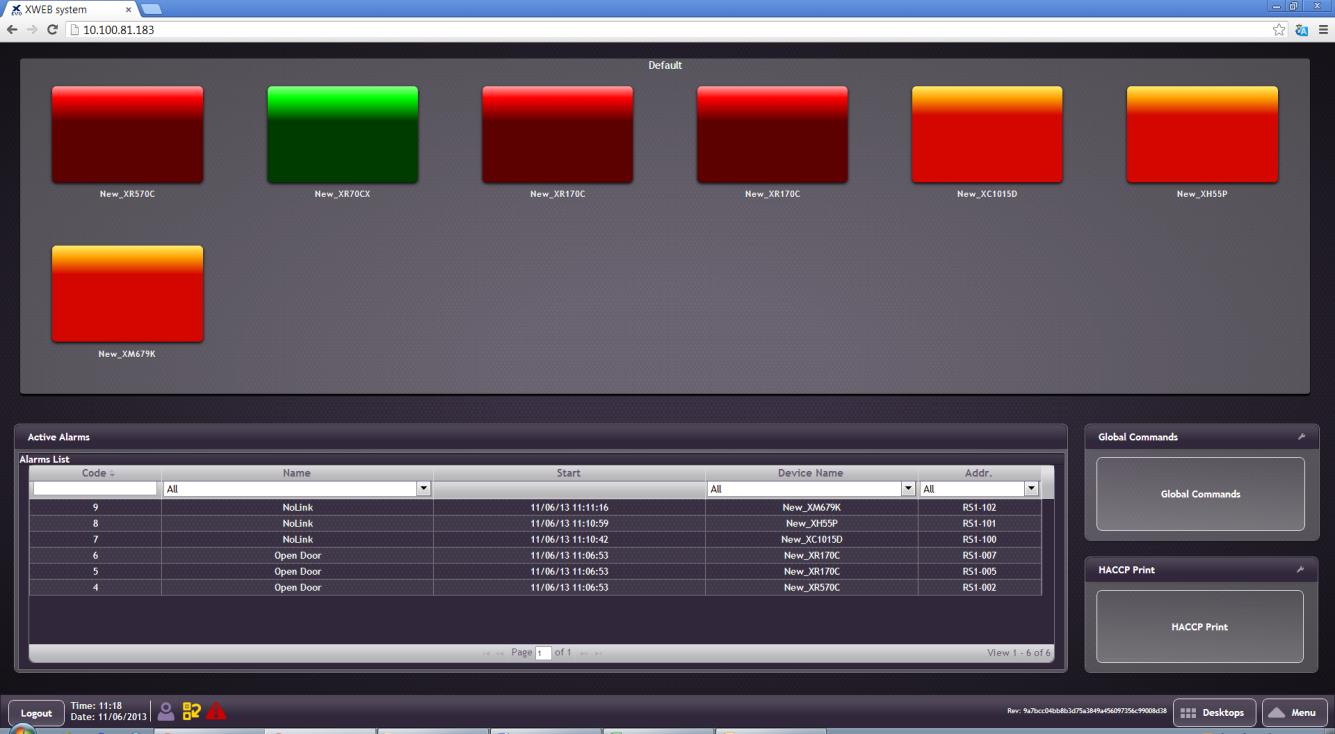Open the New_XM679K device tile
The image size is (1335, 734).
pyautogui.click(x=127, y=294)
